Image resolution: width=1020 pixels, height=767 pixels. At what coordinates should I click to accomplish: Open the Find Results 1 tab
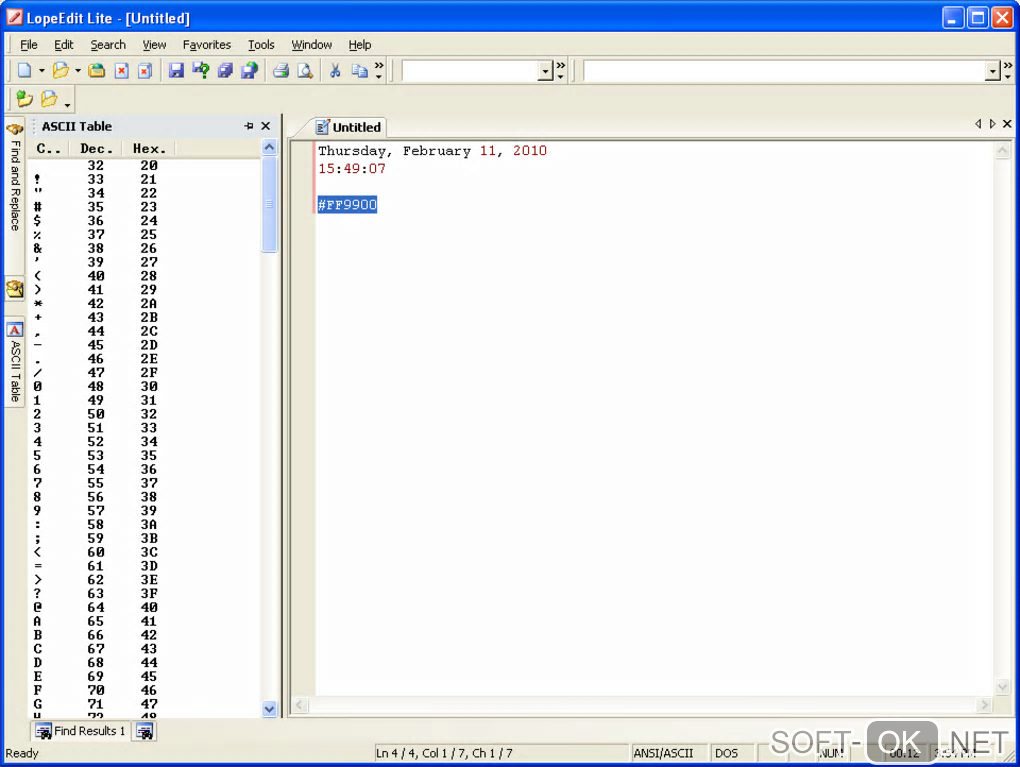(x=81, y=731)
